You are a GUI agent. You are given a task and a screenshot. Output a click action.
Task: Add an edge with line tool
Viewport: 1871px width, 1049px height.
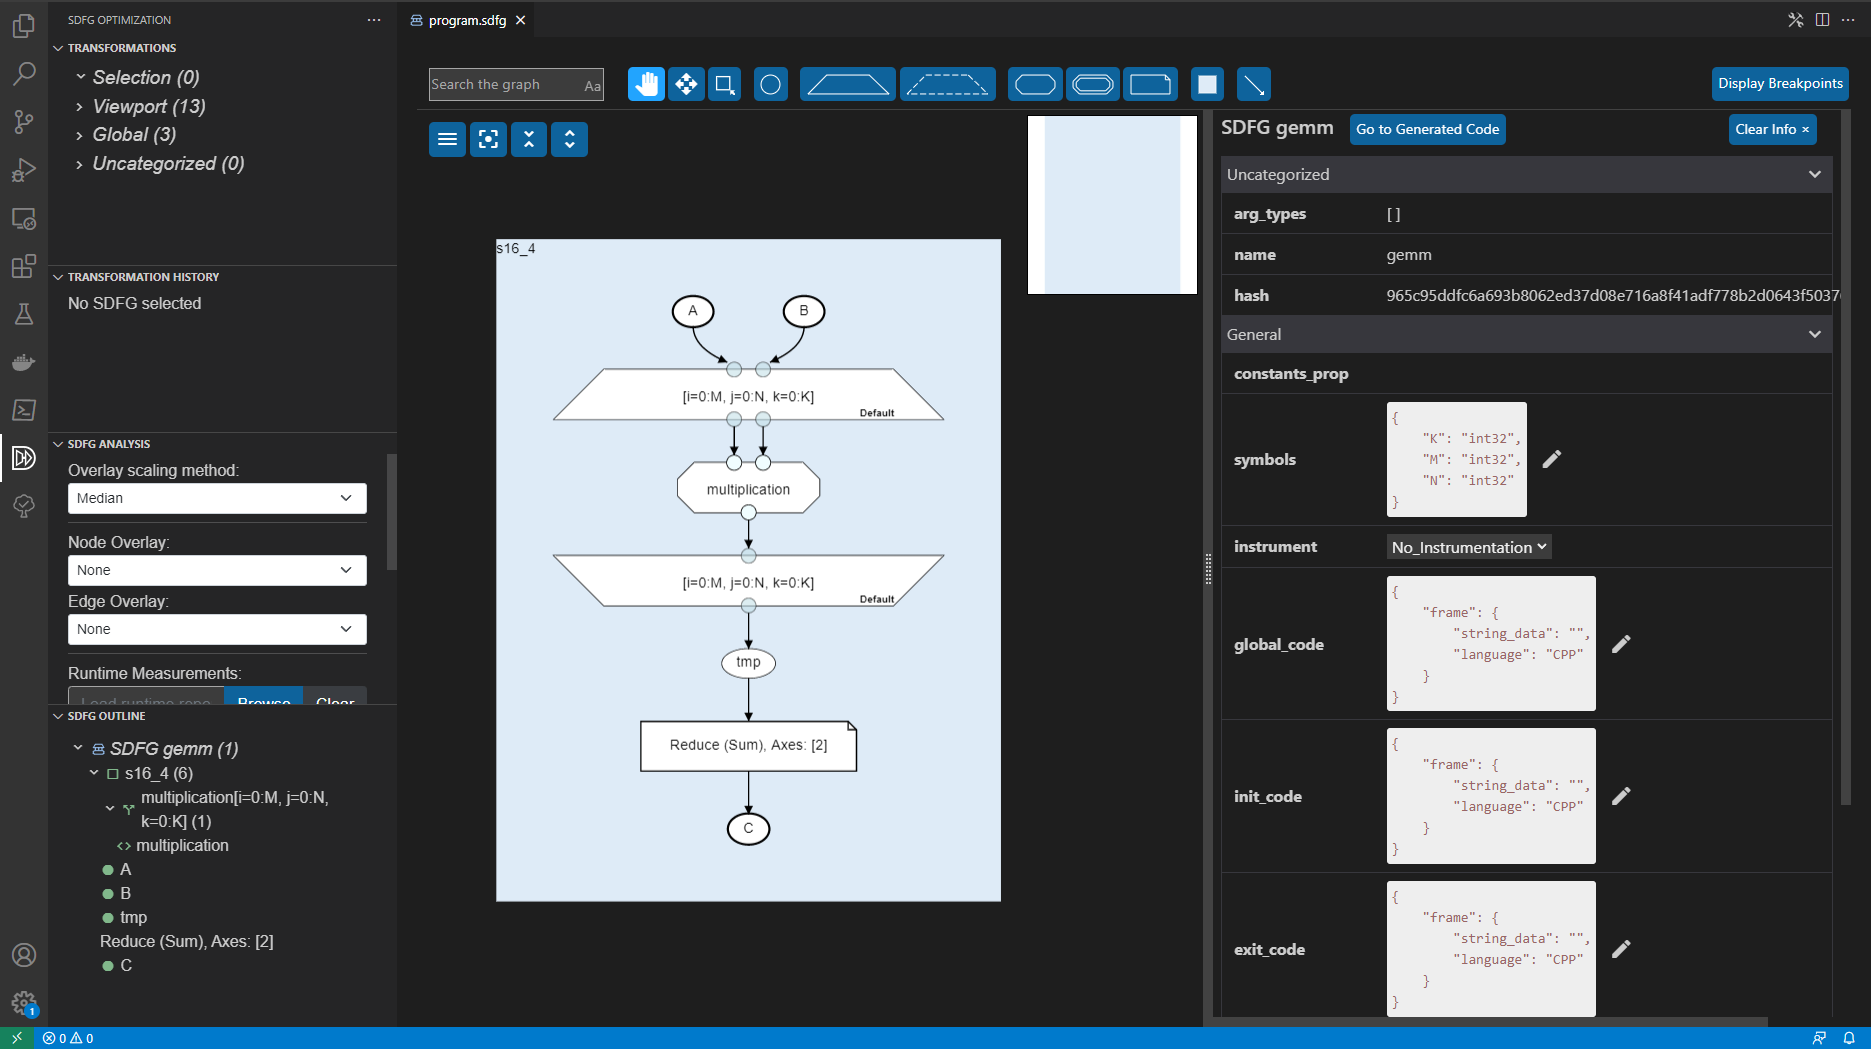click(x=1253, y=84)
